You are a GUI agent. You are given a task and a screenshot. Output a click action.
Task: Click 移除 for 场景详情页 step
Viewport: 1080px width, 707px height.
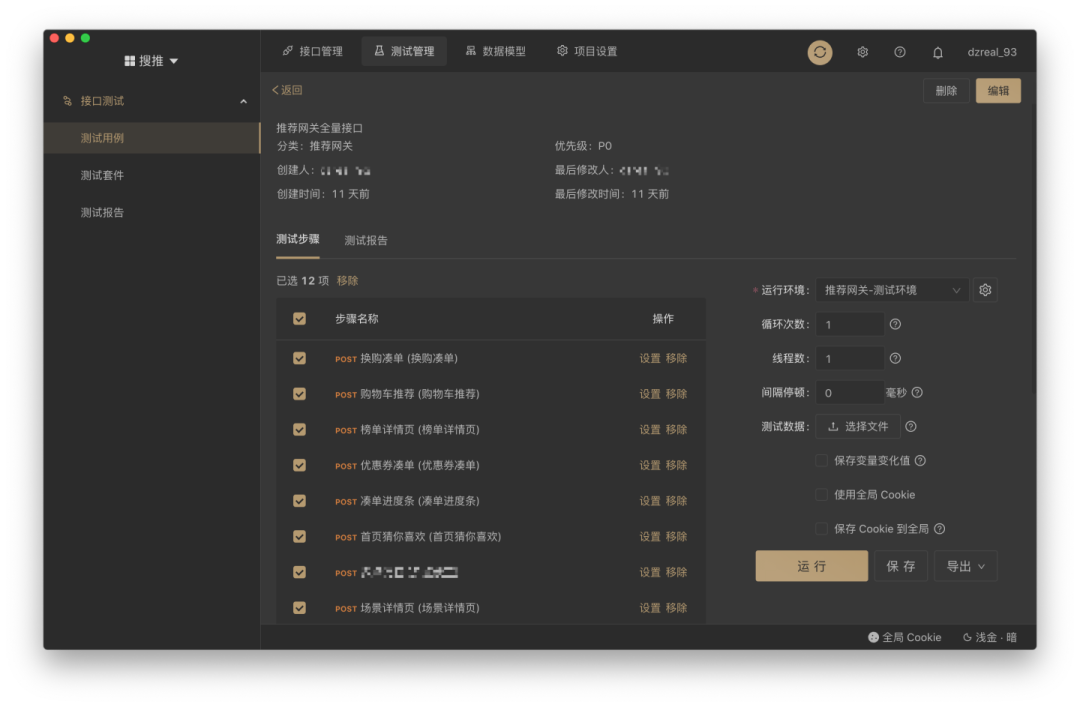point(676,608)
